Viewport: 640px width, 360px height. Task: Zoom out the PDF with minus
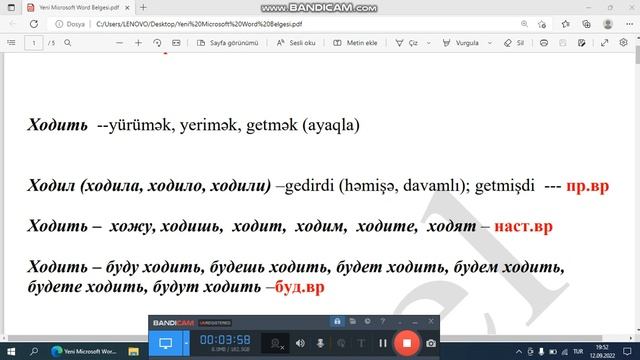click(119, 42)
